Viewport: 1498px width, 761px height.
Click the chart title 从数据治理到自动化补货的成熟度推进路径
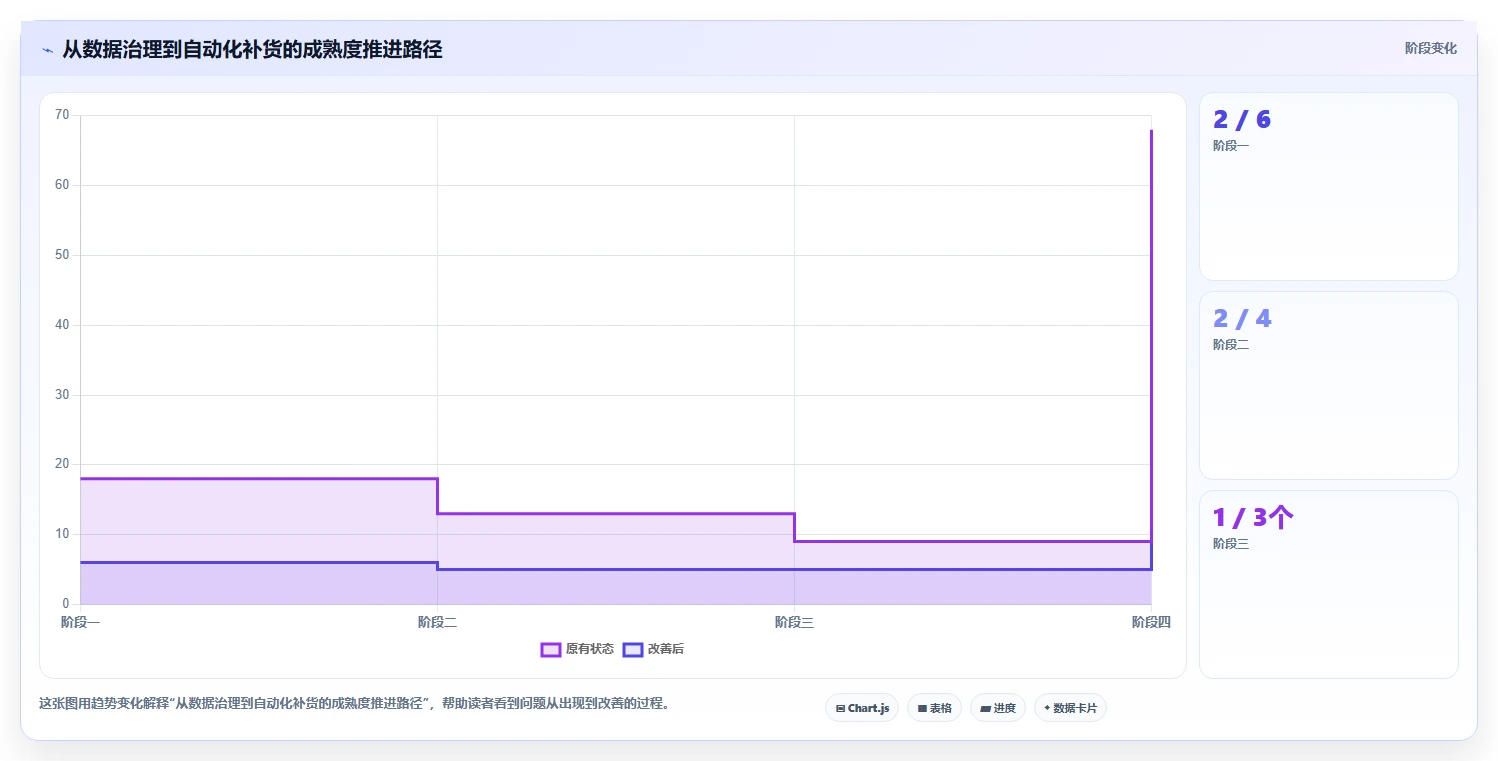tap(252, 49)
